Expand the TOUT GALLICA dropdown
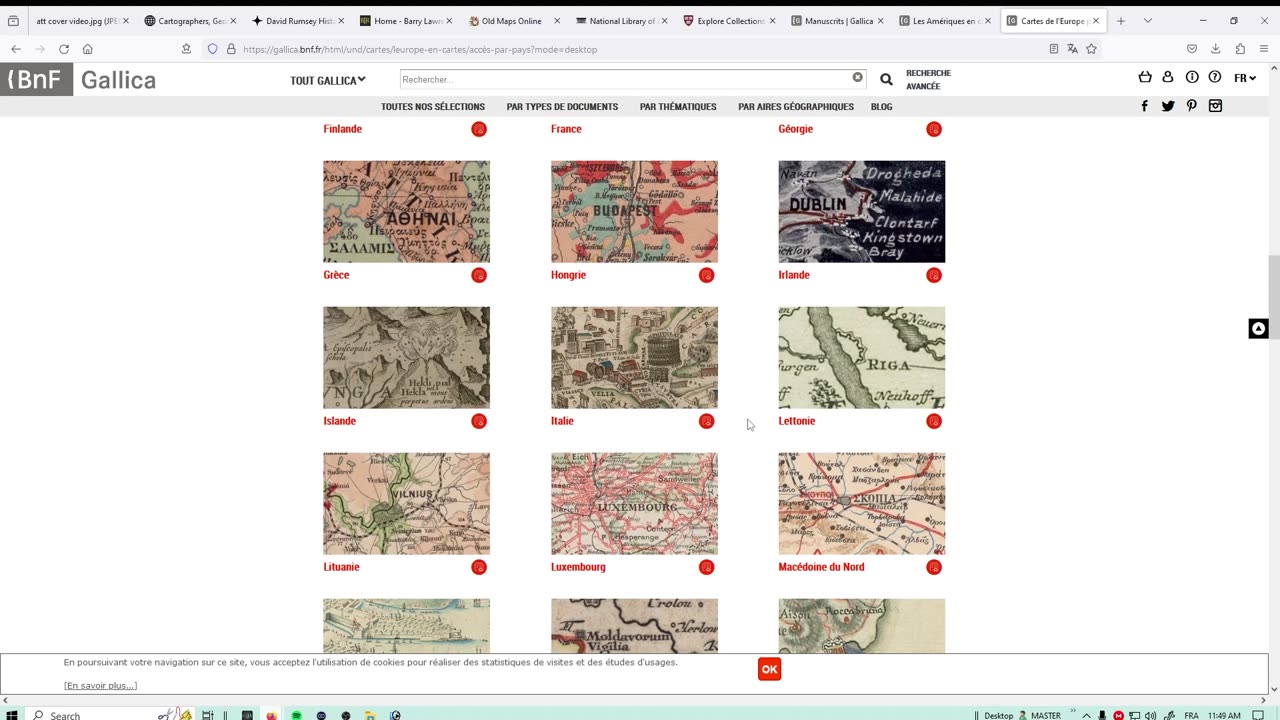The height and width of the screenshot is (720, 1280). 328,80
